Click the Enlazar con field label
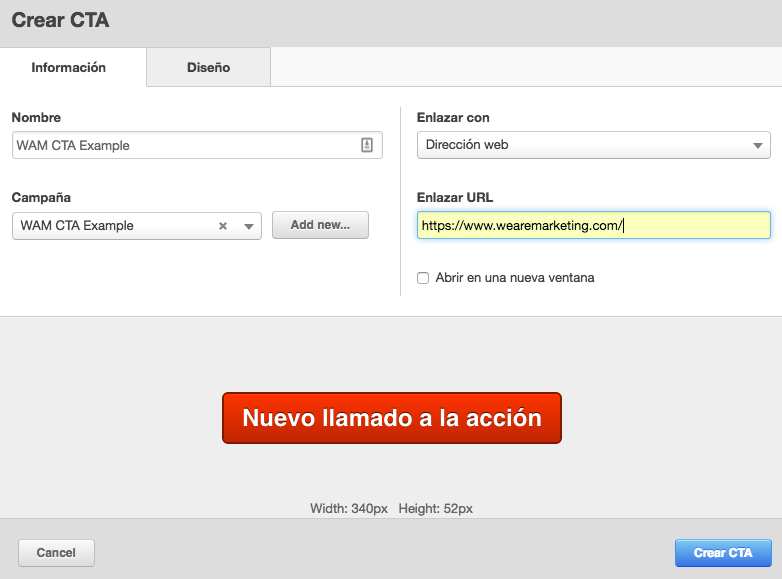This screenshot has width=782, height=579. [x=453, y=118]
